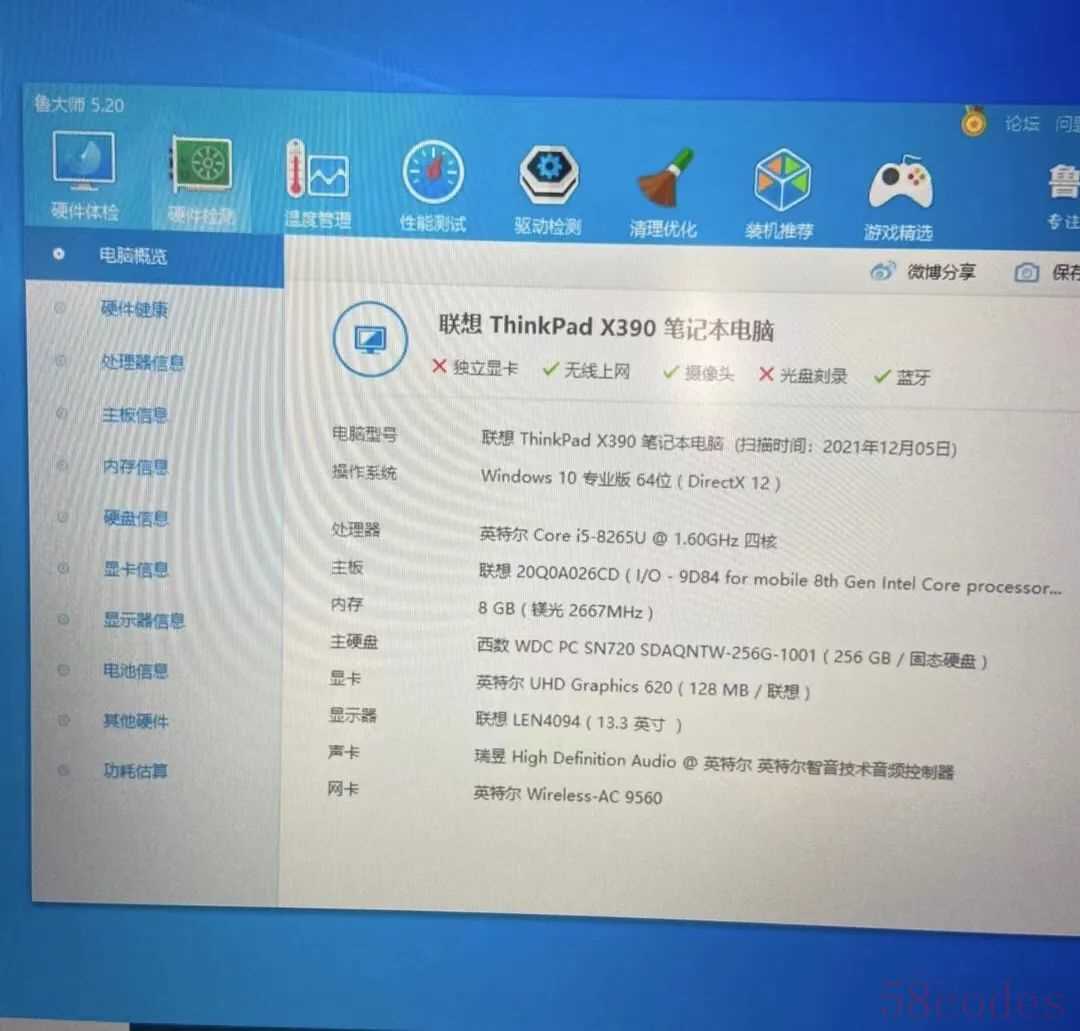Click the WDC PC SN720 disk value
The height and width of the screenshot is (1031, 1080).
[x=732, y=653]
